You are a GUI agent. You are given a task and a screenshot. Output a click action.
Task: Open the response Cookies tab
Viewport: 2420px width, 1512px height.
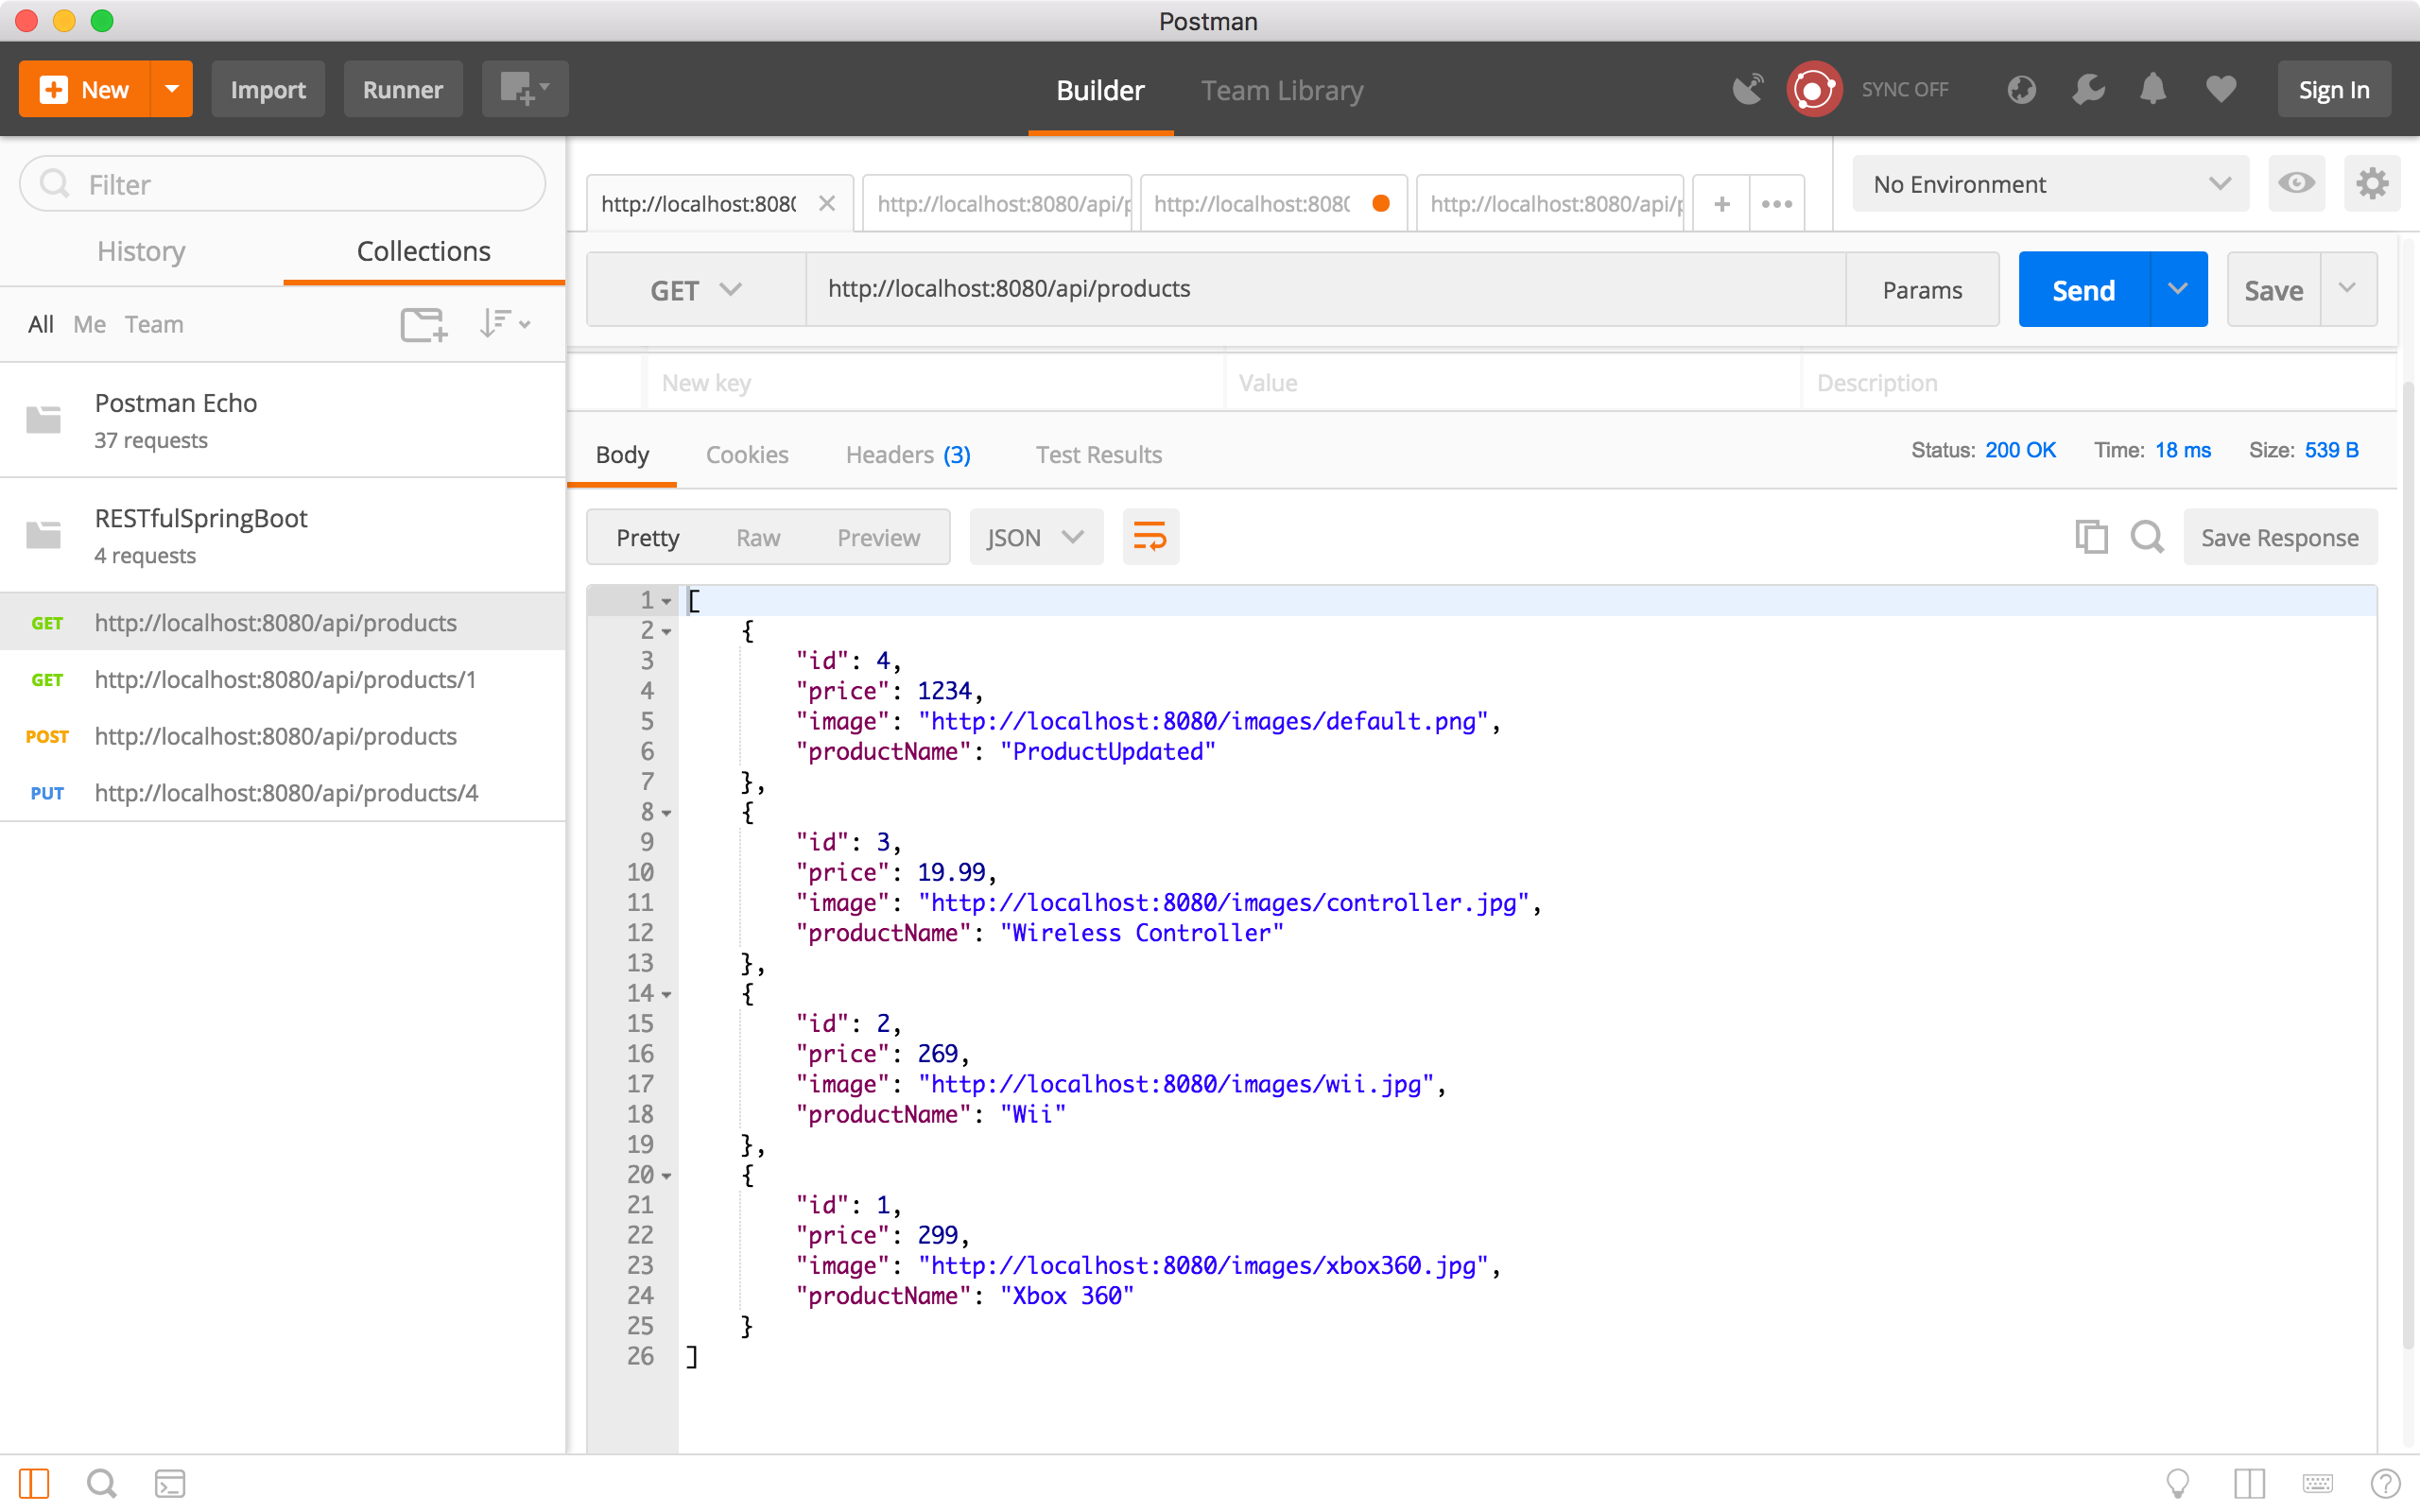pyautogui.click(x=747, y=455)
